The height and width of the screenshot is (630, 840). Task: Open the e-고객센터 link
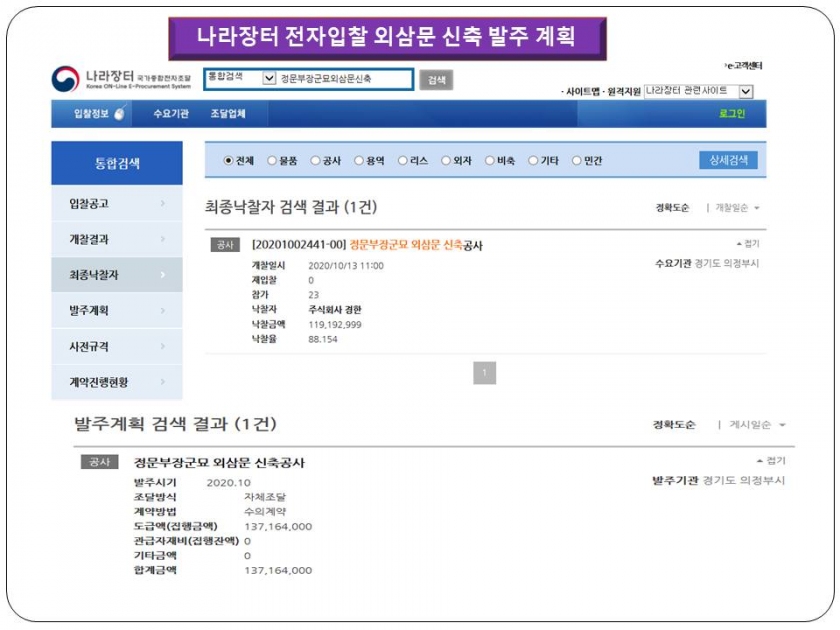coord(744,66)
